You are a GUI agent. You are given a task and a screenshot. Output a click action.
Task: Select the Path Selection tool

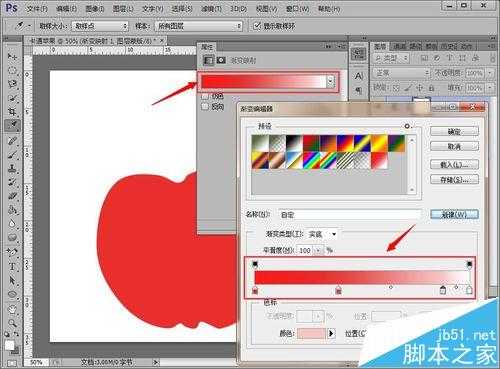tap(12, 280)
